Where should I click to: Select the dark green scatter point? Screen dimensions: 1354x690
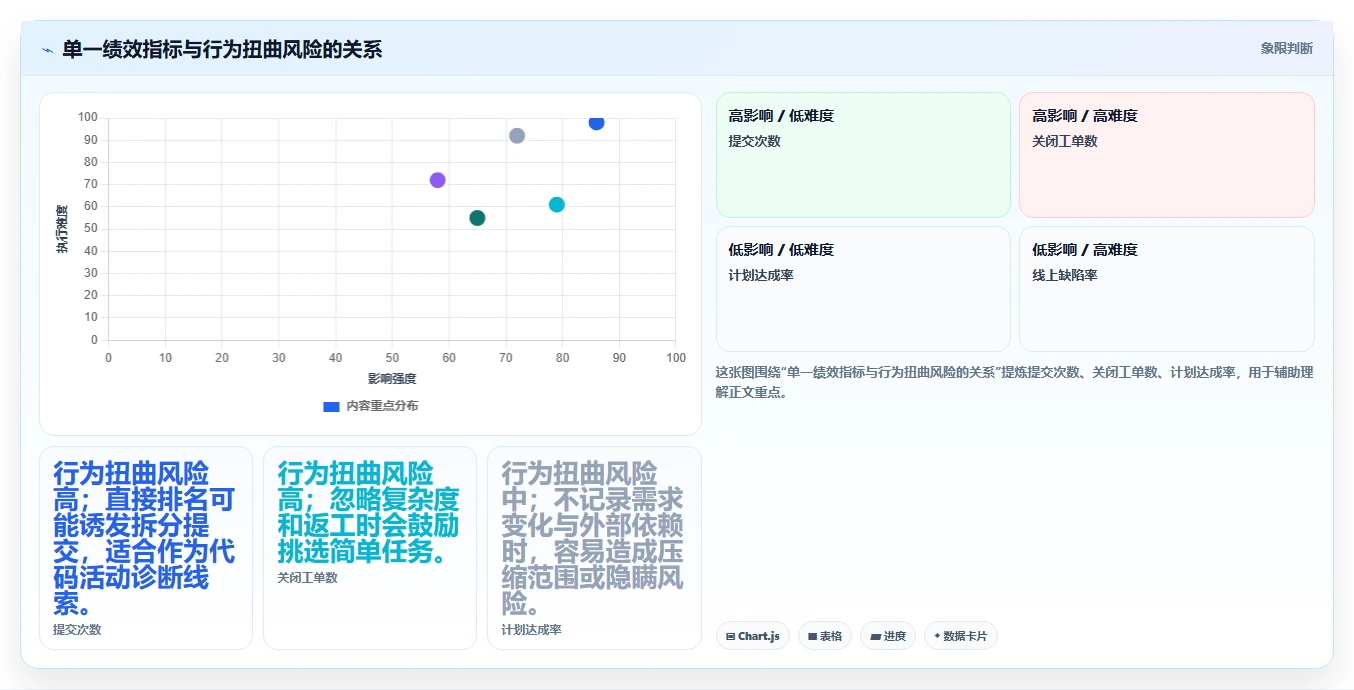coord(477,218)
